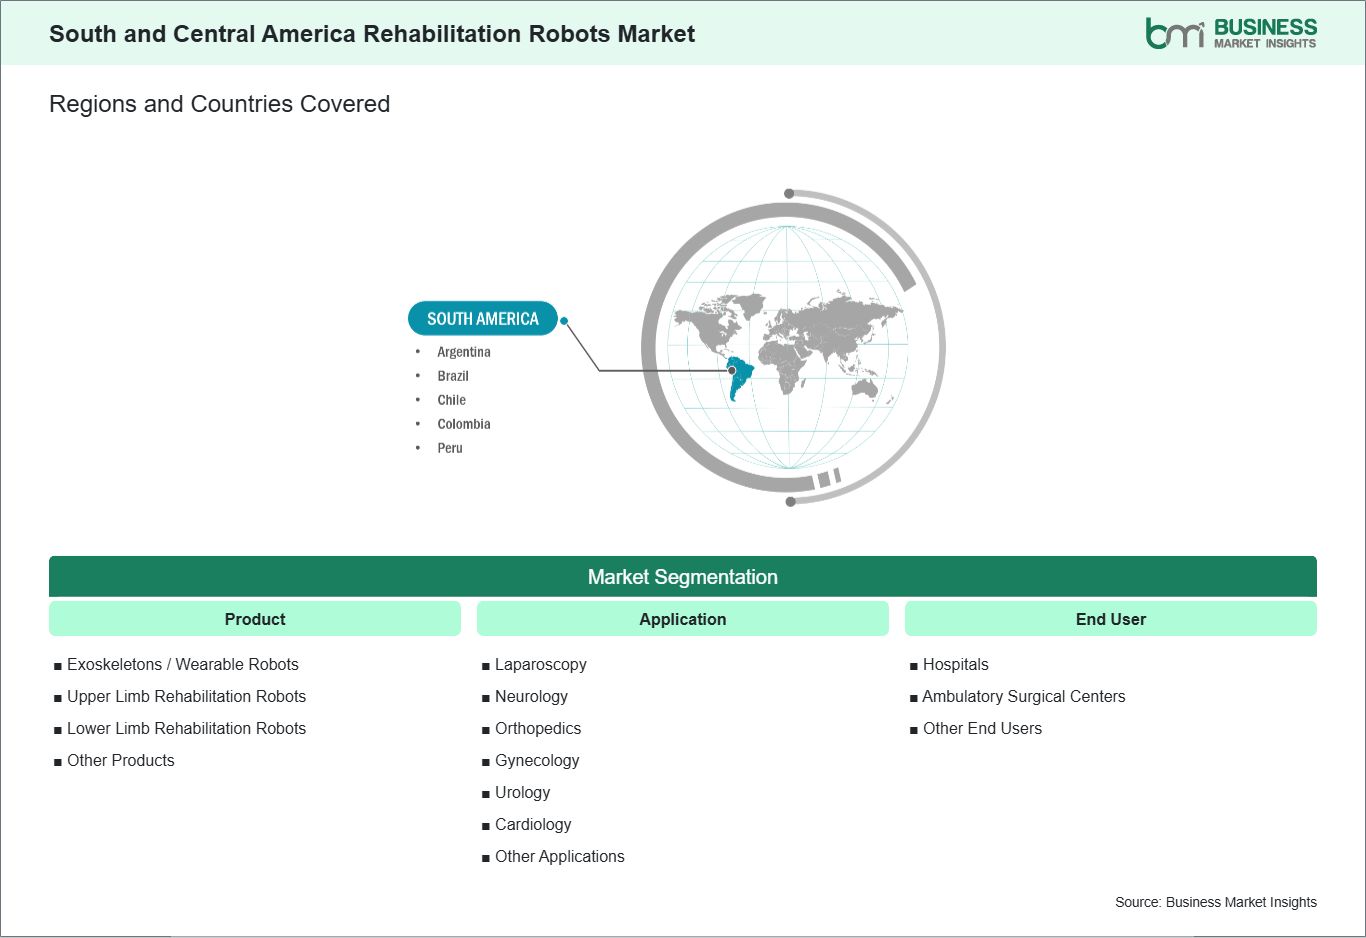Open the End User segment header
The width and height of the screenshot is (1366, 938).
coord(1111,619)
